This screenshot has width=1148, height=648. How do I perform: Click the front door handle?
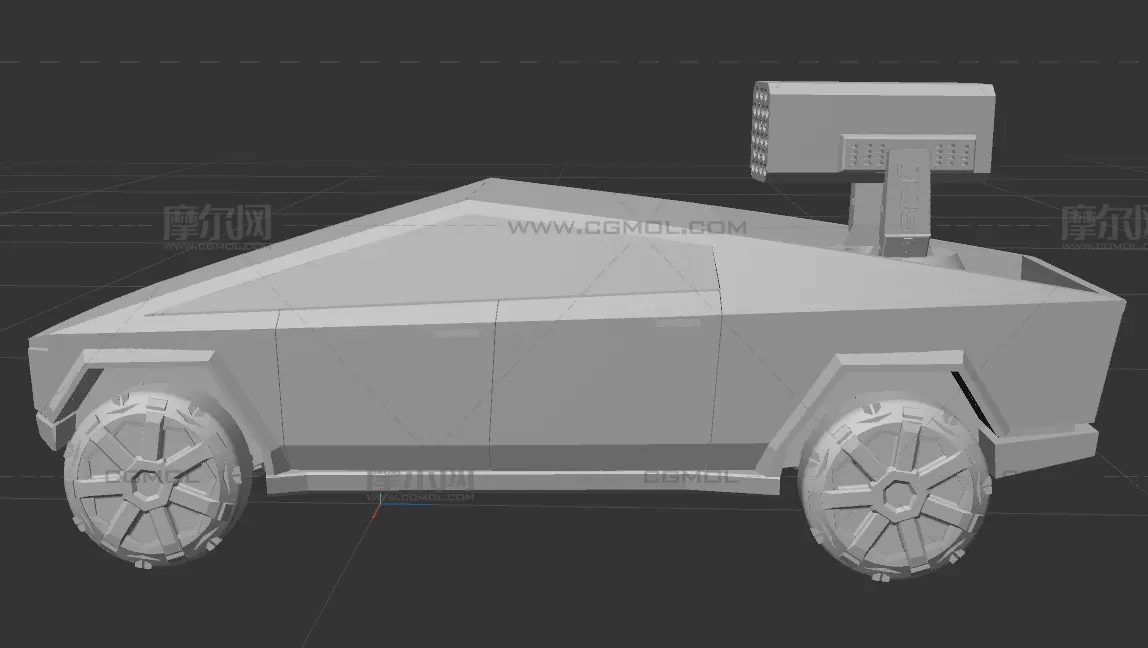[448, 336]
